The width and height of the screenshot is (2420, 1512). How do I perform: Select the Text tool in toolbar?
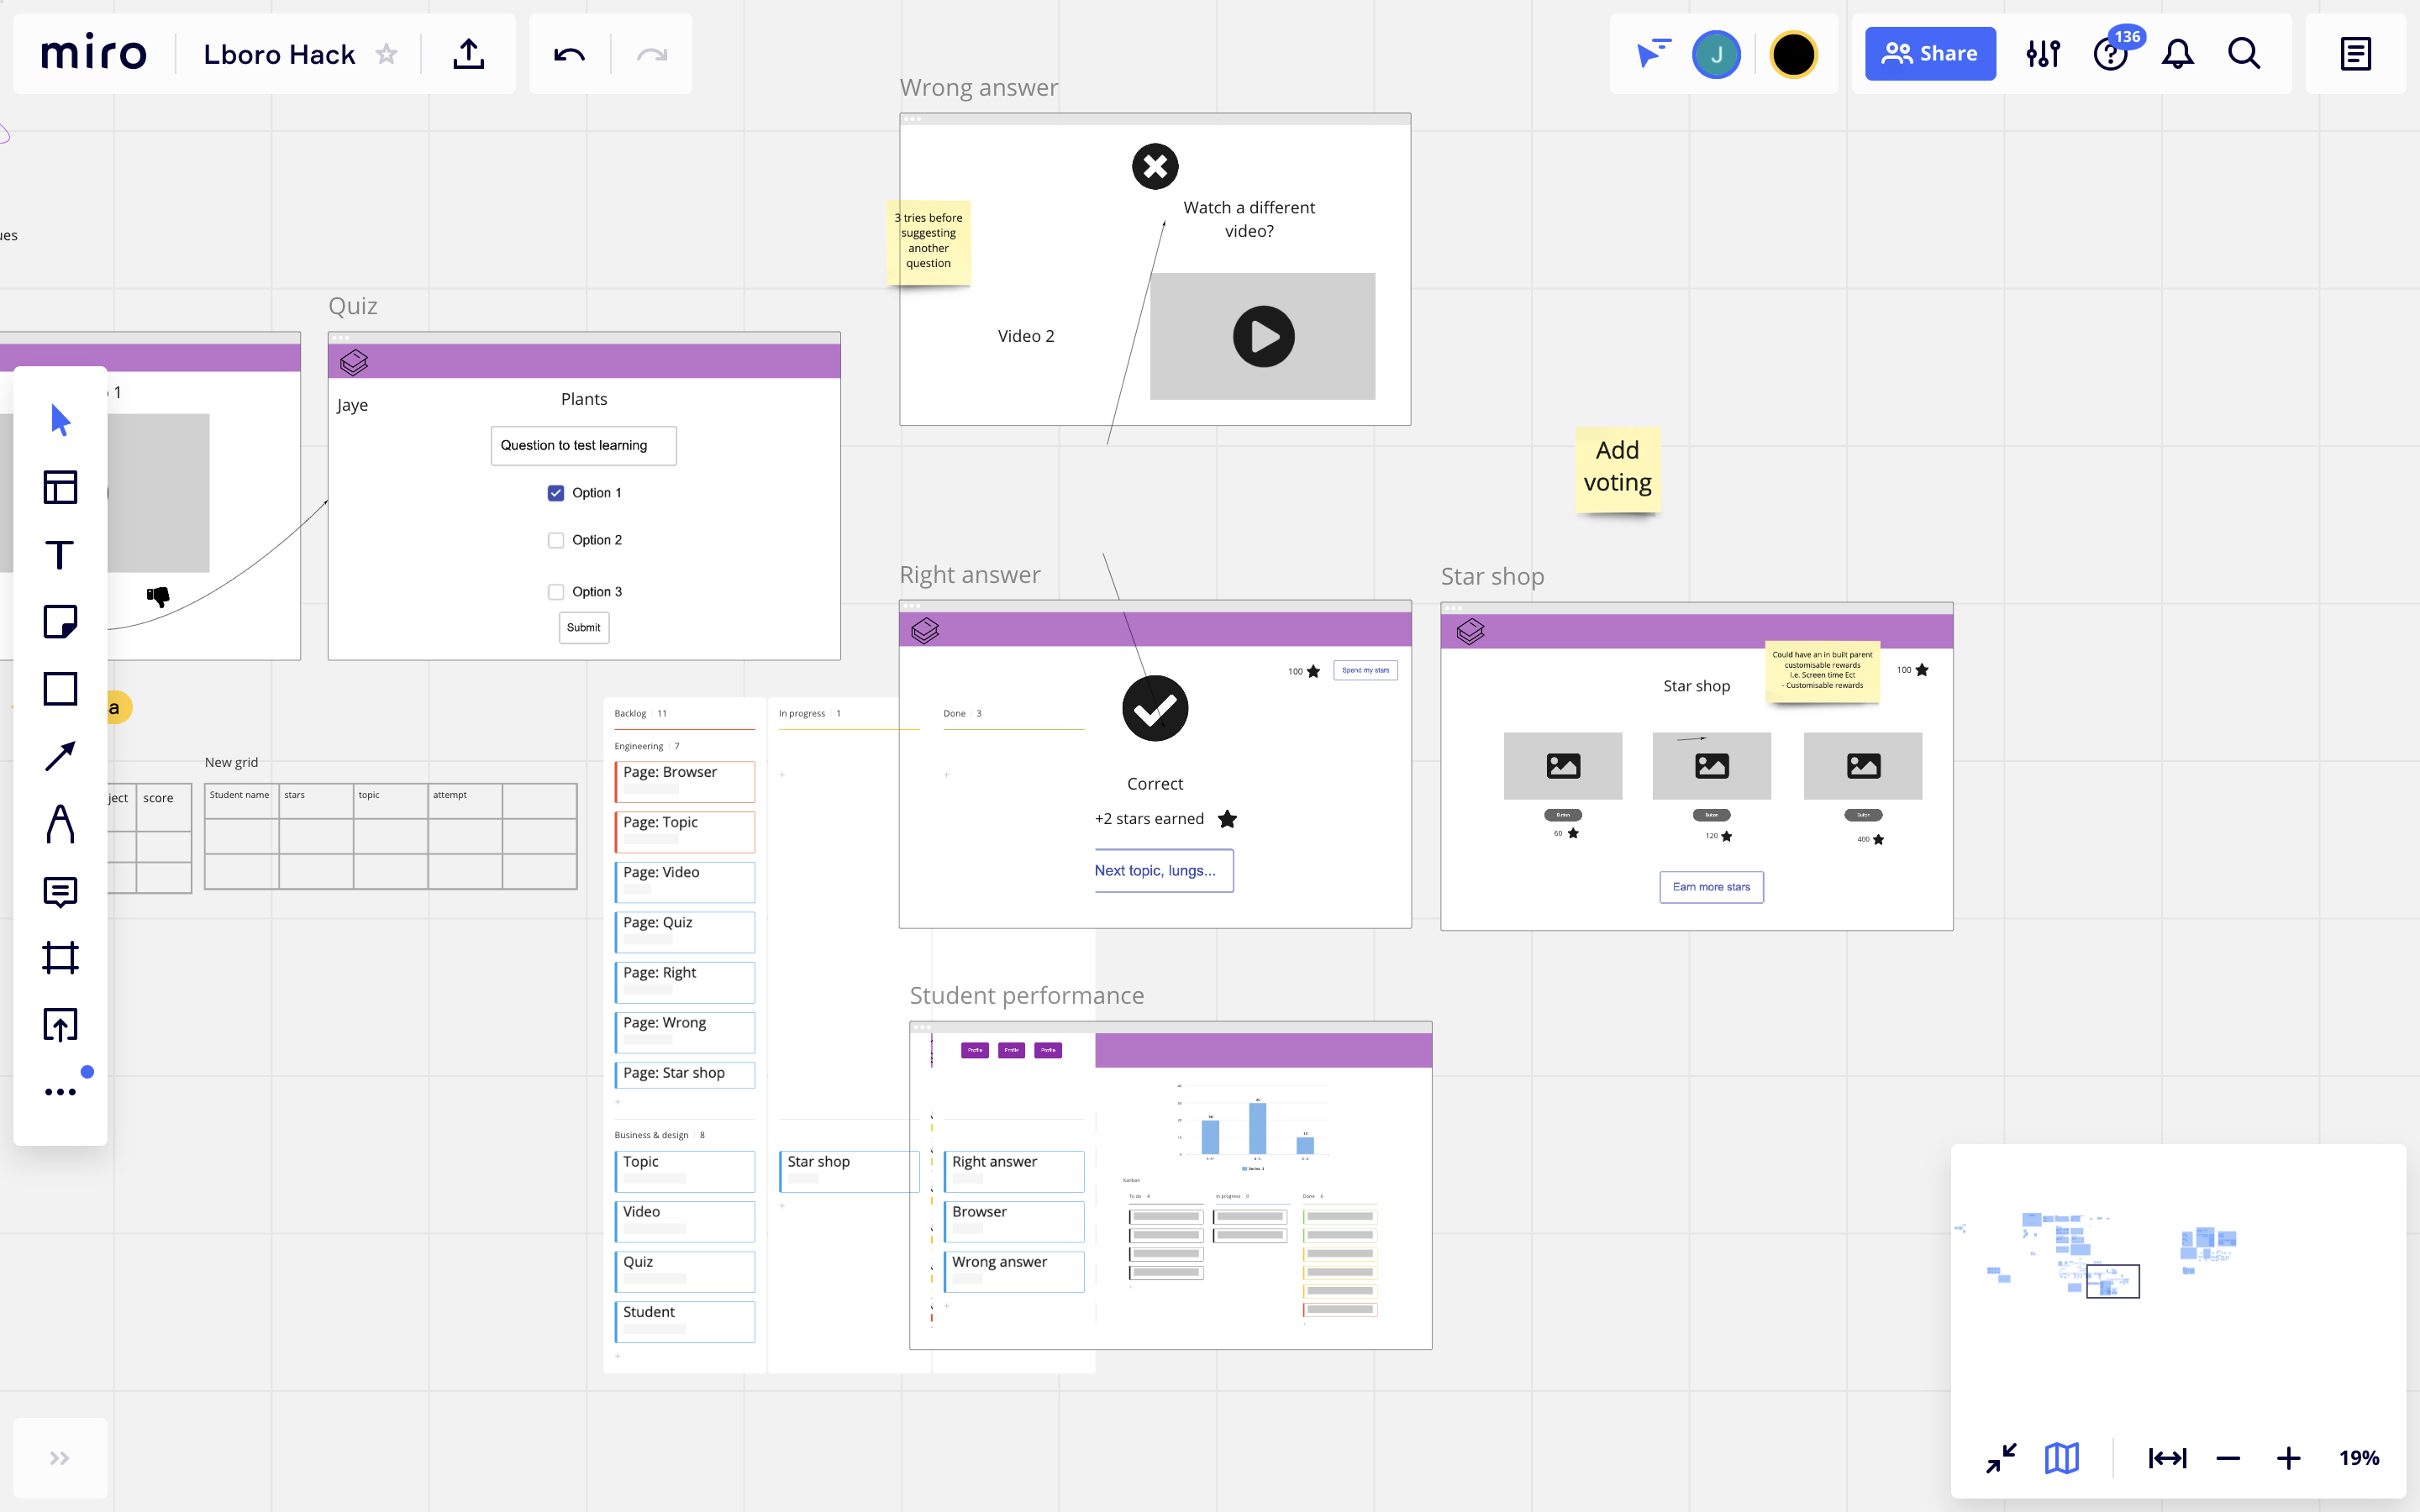click(60, 555)
